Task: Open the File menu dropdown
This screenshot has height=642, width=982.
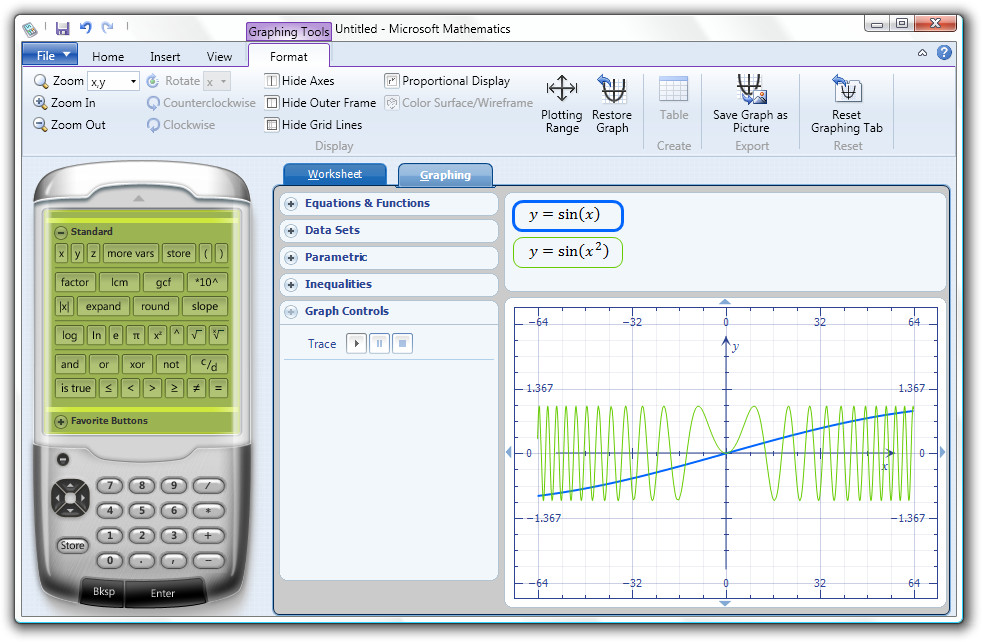Action: pos(50,55)
